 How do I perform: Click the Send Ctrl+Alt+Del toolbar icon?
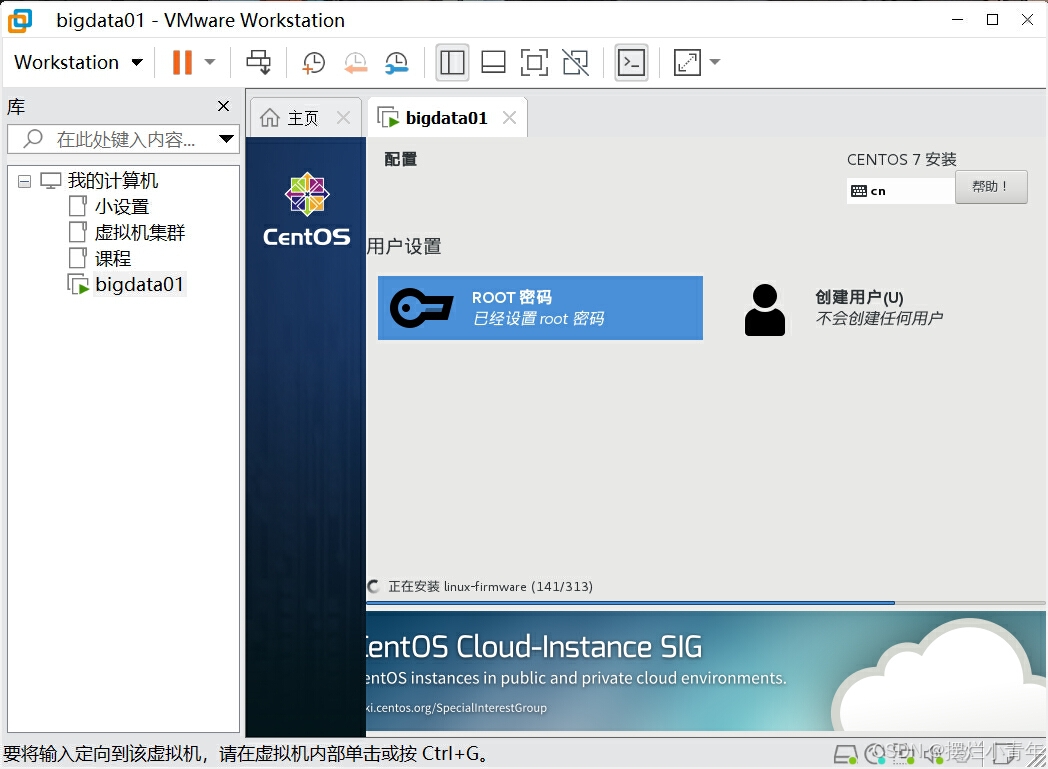click(x=259, y=62)
